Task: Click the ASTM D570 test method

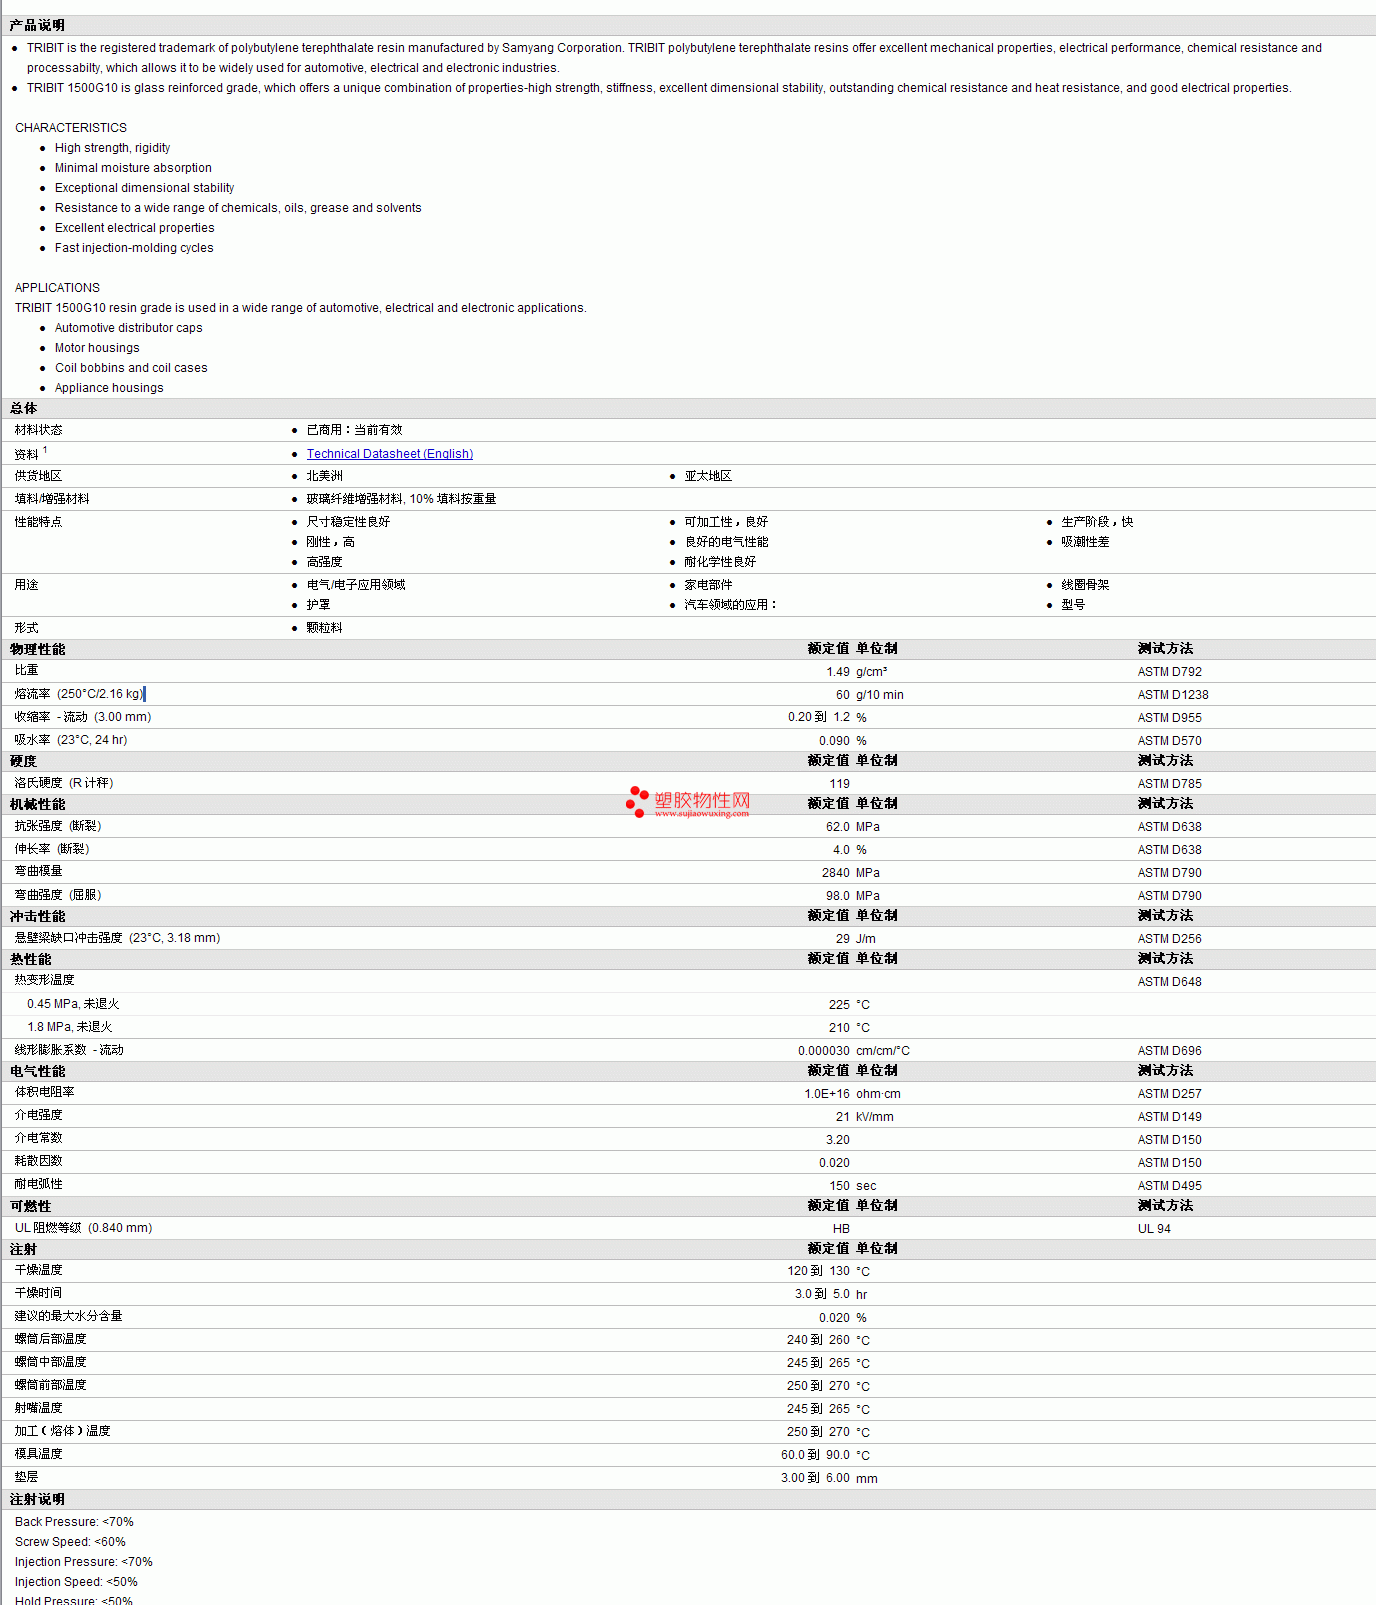Action: [1170, 741]
